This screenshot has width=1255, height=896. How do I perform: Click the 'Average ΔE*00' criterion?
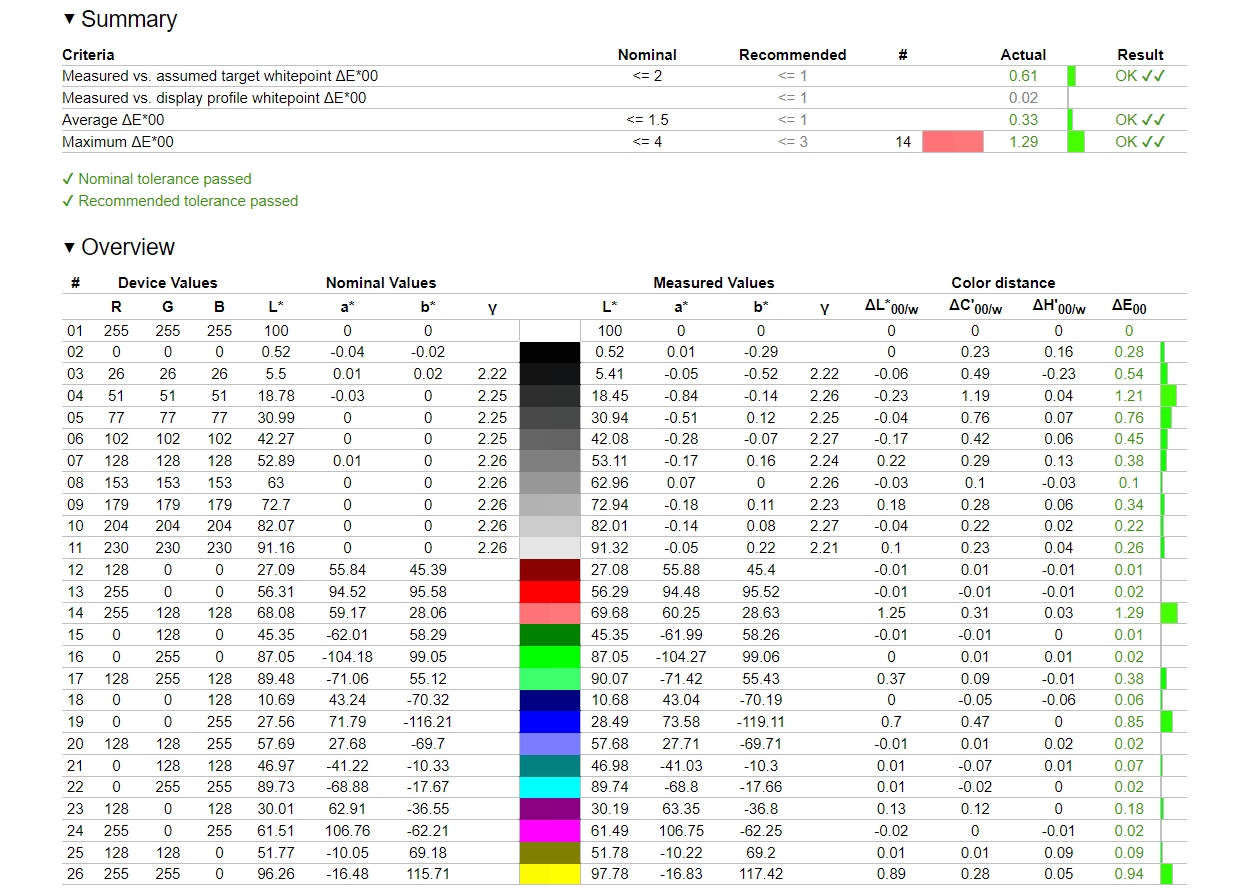click(113, 120)
